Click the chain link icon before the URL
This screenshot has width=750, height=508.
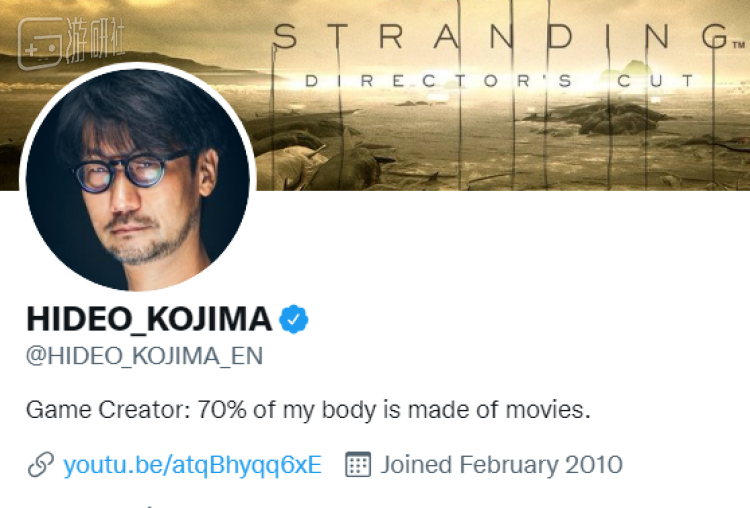(x=41, y=464)
